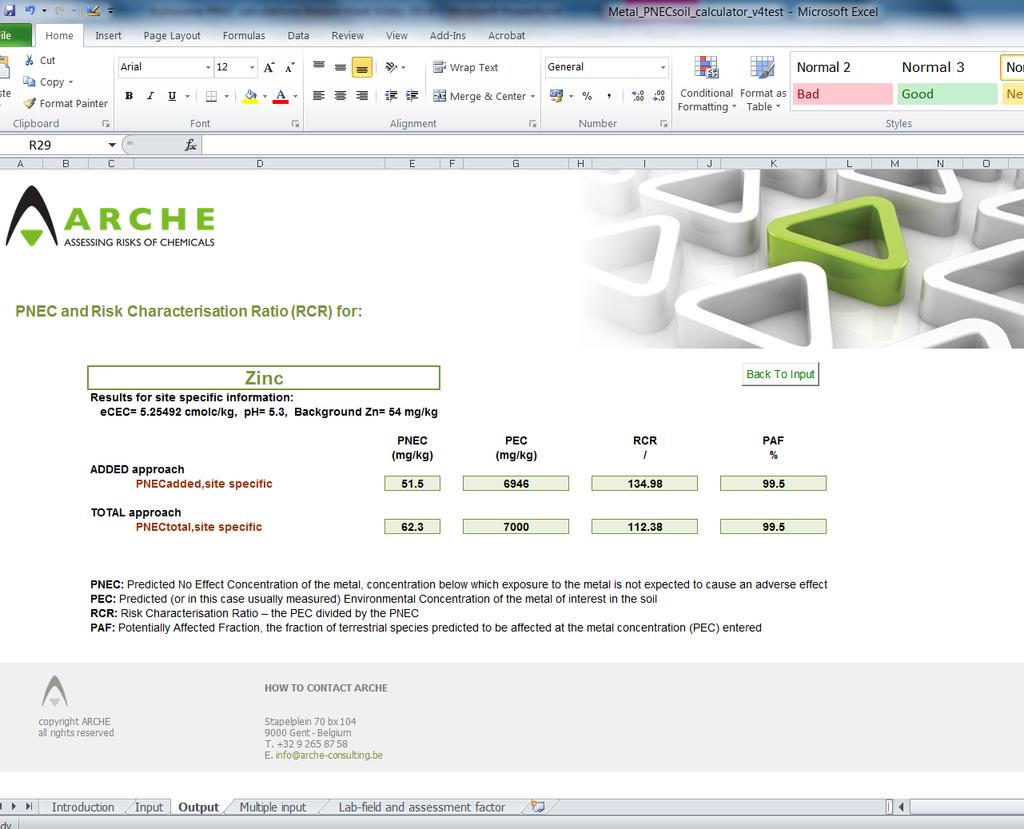The width and height of the screenshot is (1024, 829).
Task: Click the Back To Input button
Action: tap(780, 374)
